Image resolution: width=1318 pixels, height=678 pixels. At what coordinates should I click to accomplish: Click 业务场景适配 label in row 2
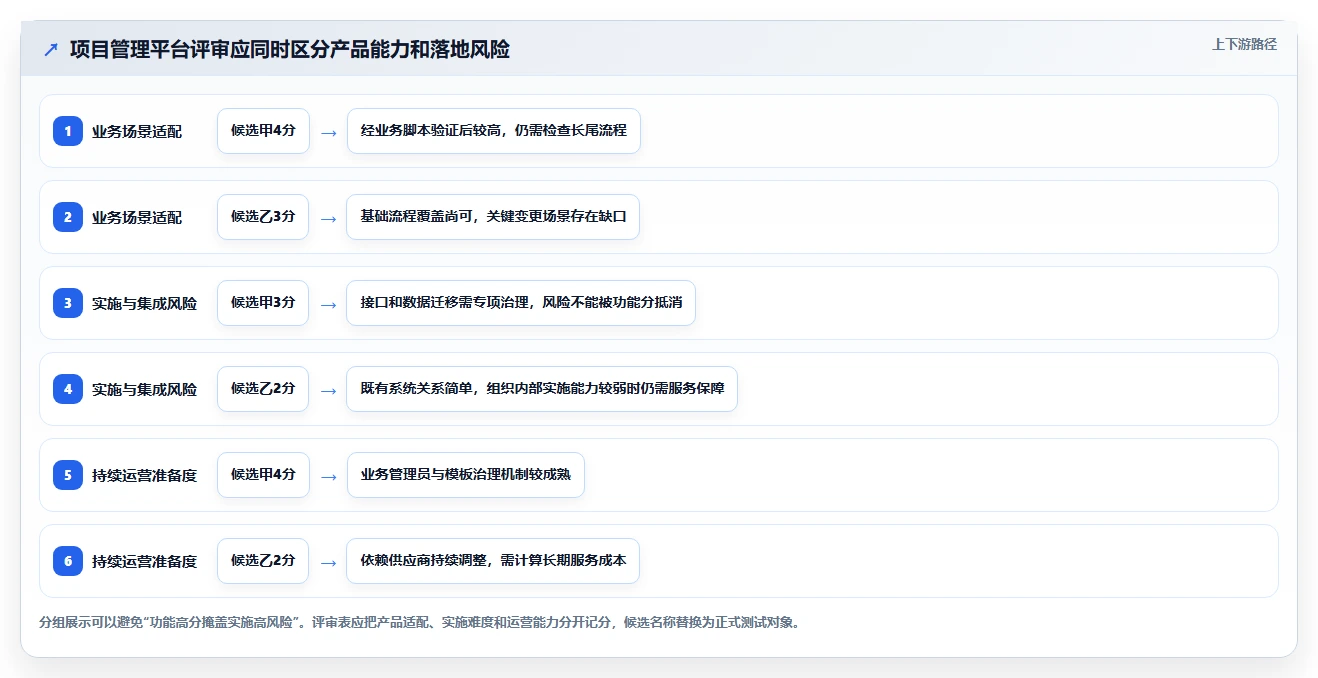[x=137, y=217]
